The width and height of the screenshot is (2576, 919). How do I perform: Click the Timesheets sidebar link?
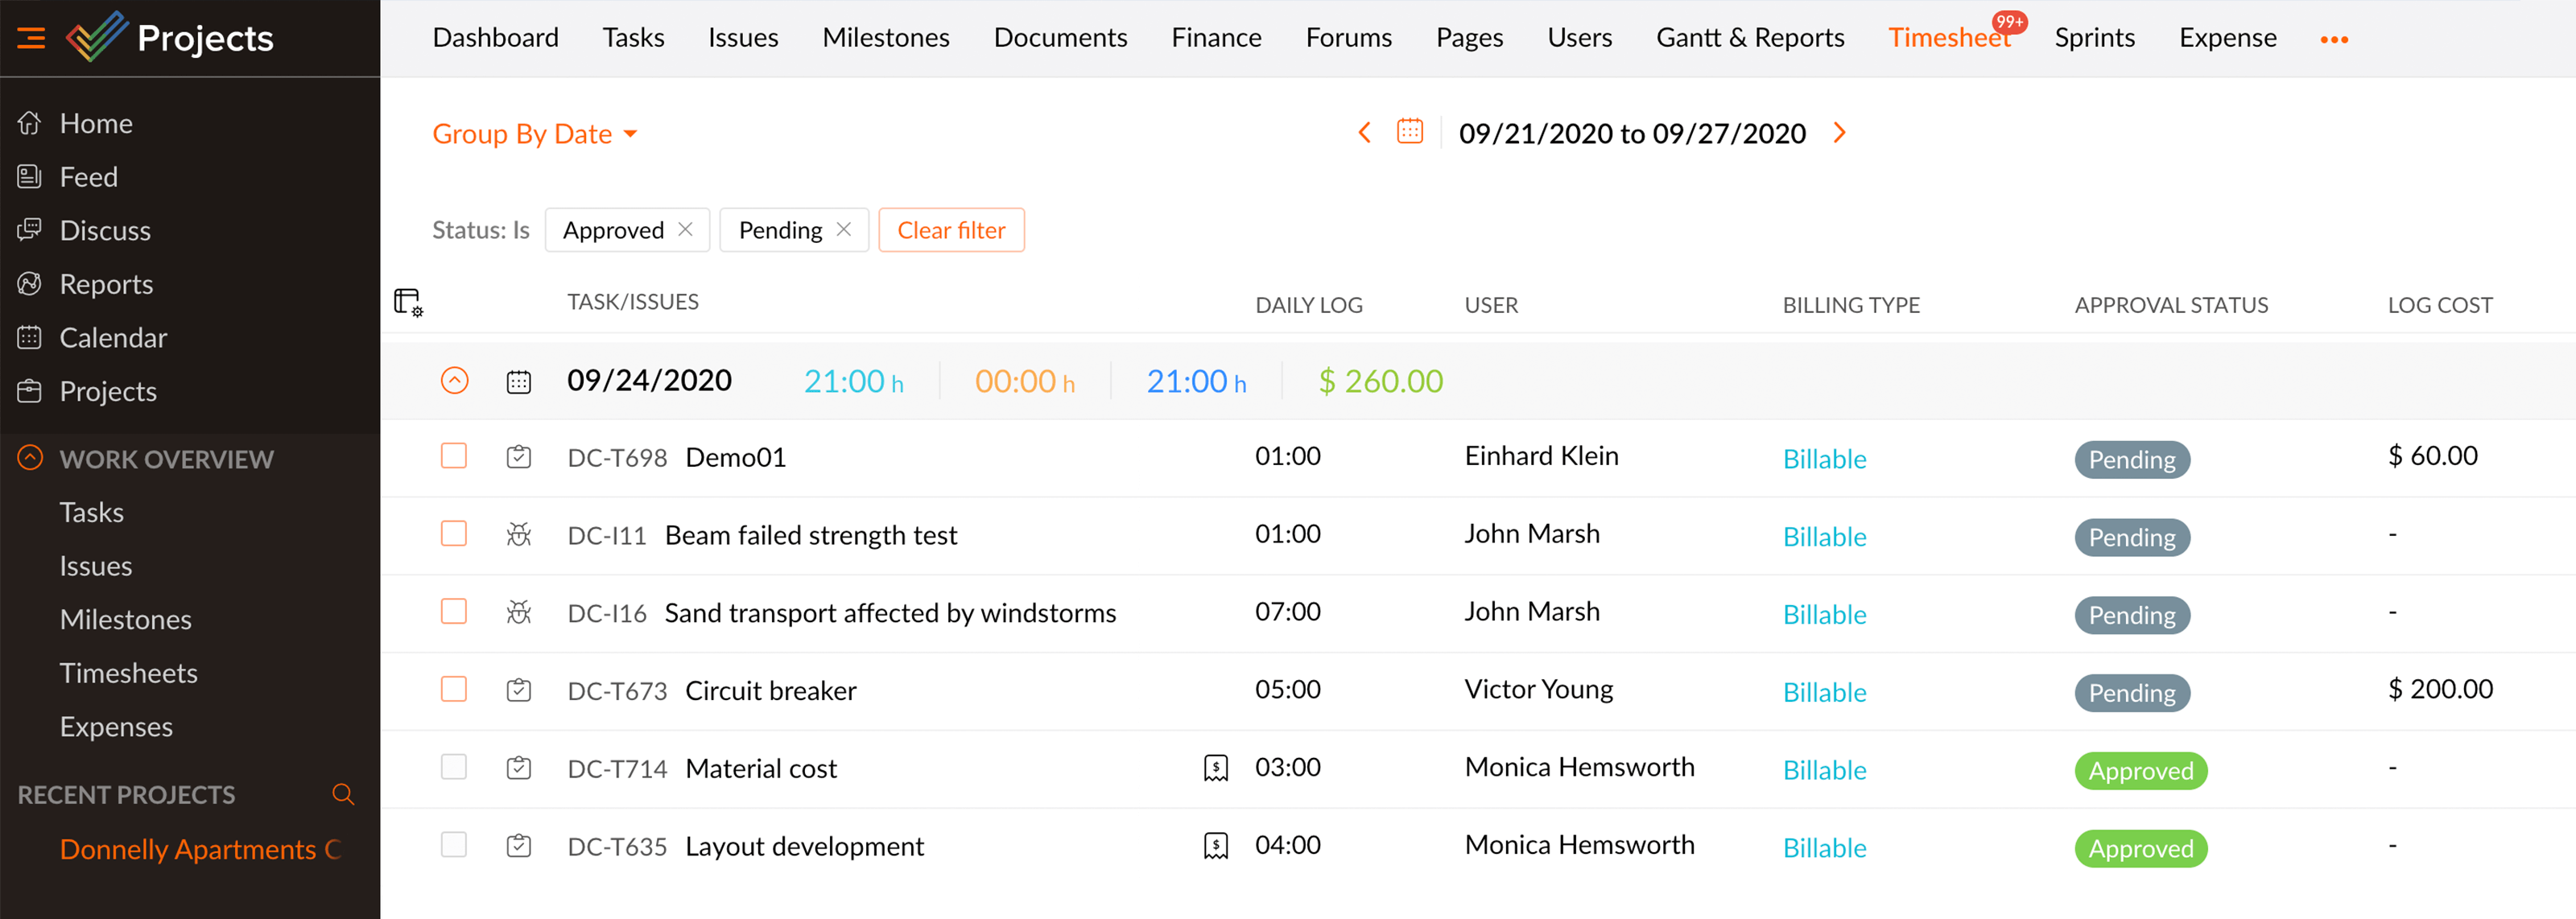130,673
